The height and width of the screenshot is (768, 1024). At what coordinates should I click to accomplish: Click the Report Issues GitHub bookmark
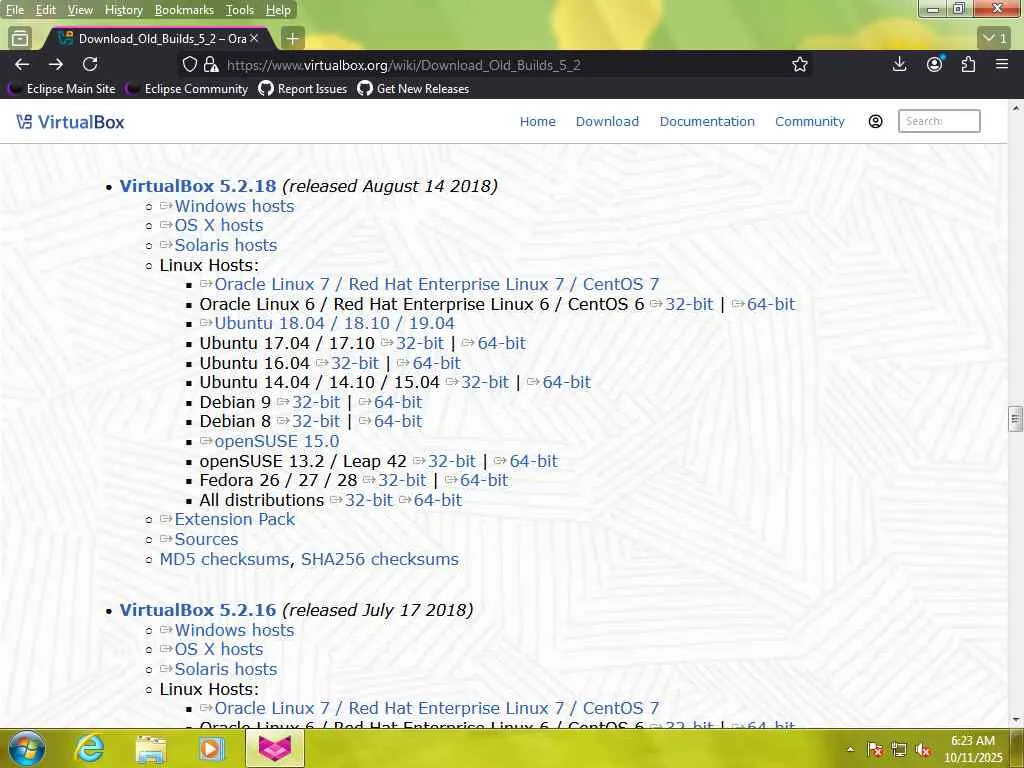pyautogui.click(x=303, y=89)
